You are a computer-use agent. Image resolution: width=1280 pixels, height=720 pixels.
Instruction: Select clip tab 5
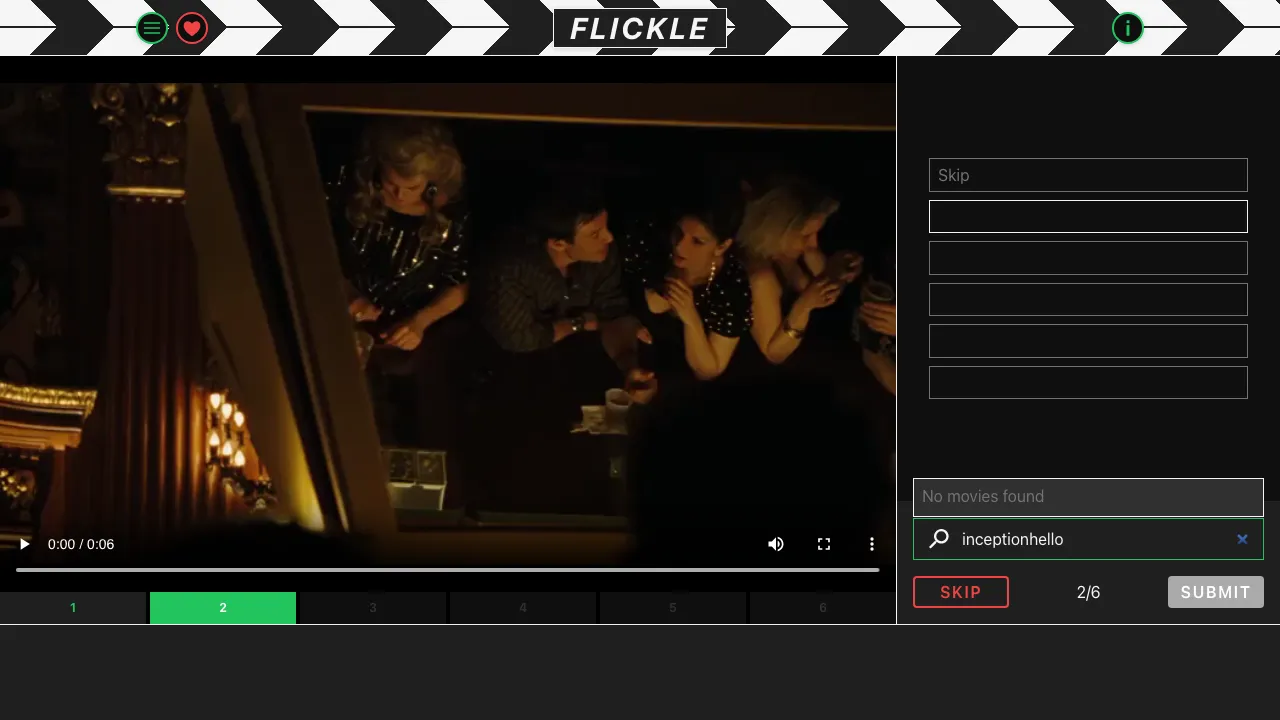coord(673,608)
